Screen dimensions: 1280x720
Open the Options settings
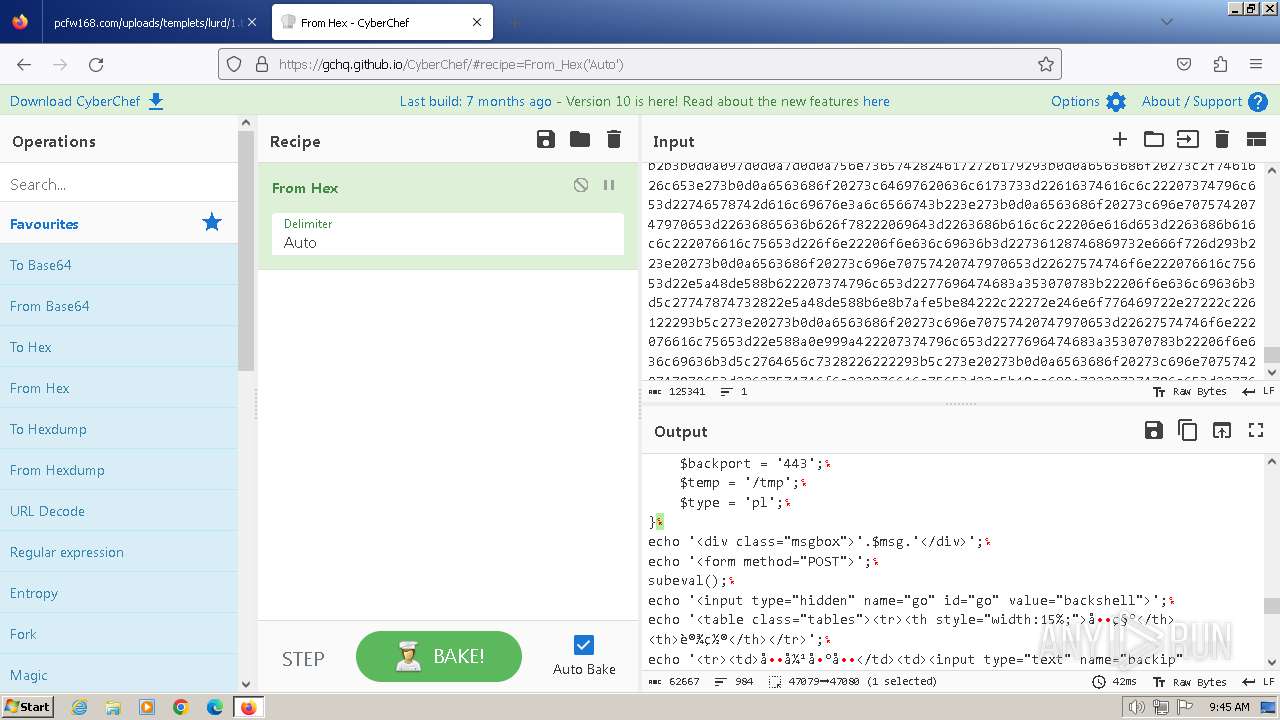(x=1088, y=101)
